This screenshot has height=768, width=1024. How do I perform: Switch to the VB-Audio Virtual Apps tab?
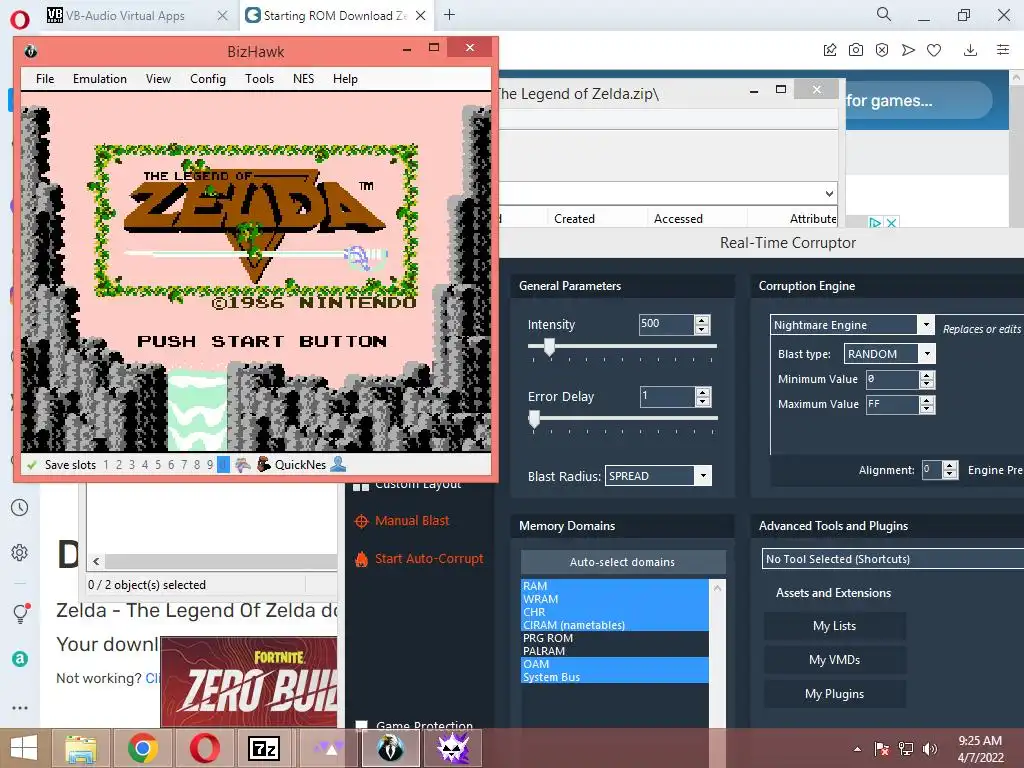pyautogui.click(x=124, y=16)
